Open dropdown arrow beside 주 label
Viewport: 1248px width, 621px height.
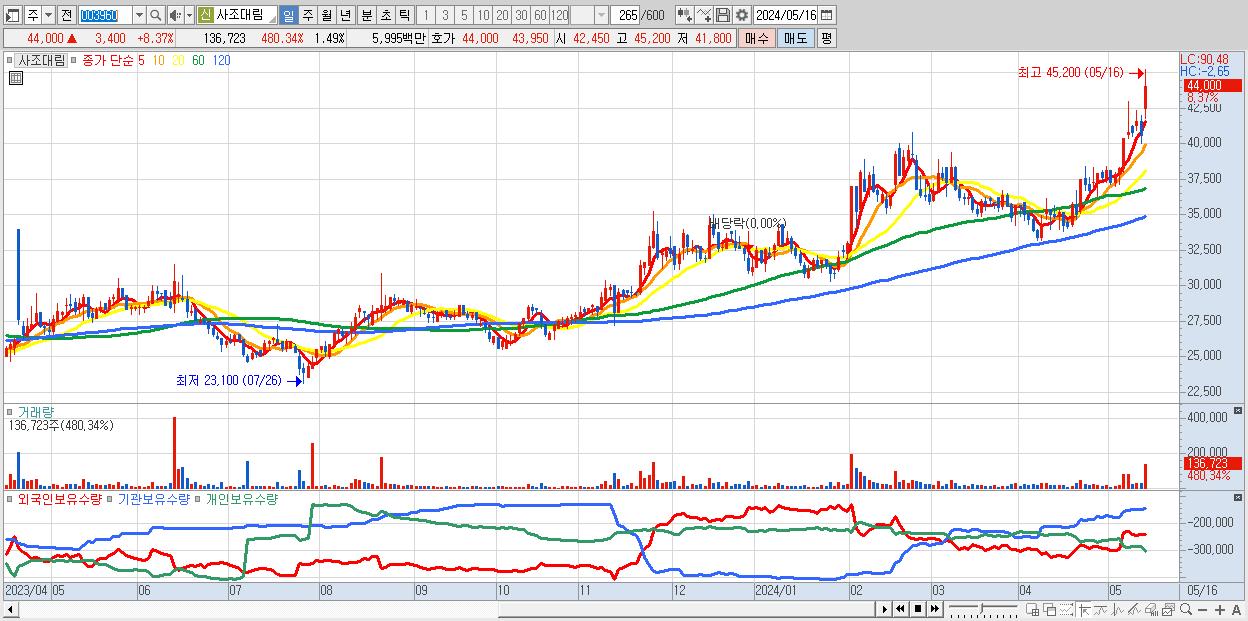(x=48, y=15)
